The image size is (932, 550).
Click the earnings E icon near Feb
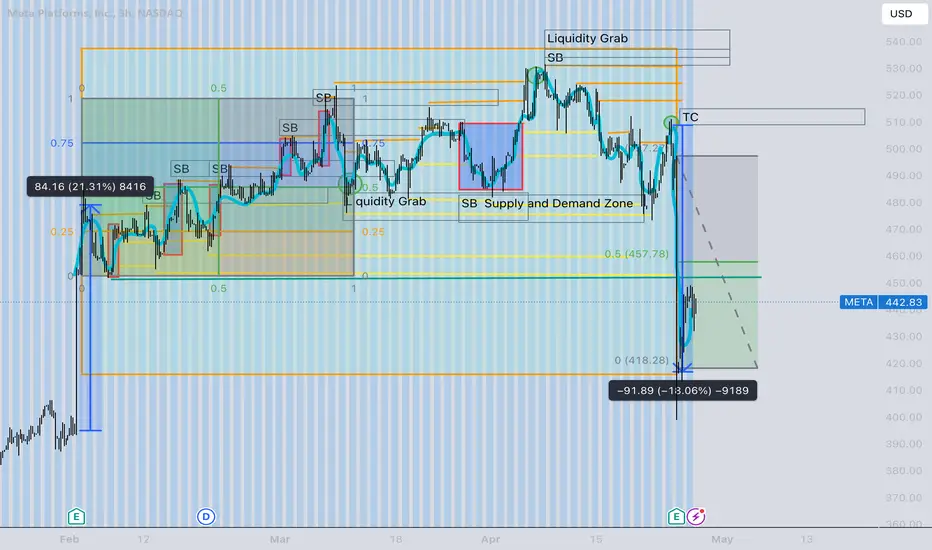click(x=76, y=517)
